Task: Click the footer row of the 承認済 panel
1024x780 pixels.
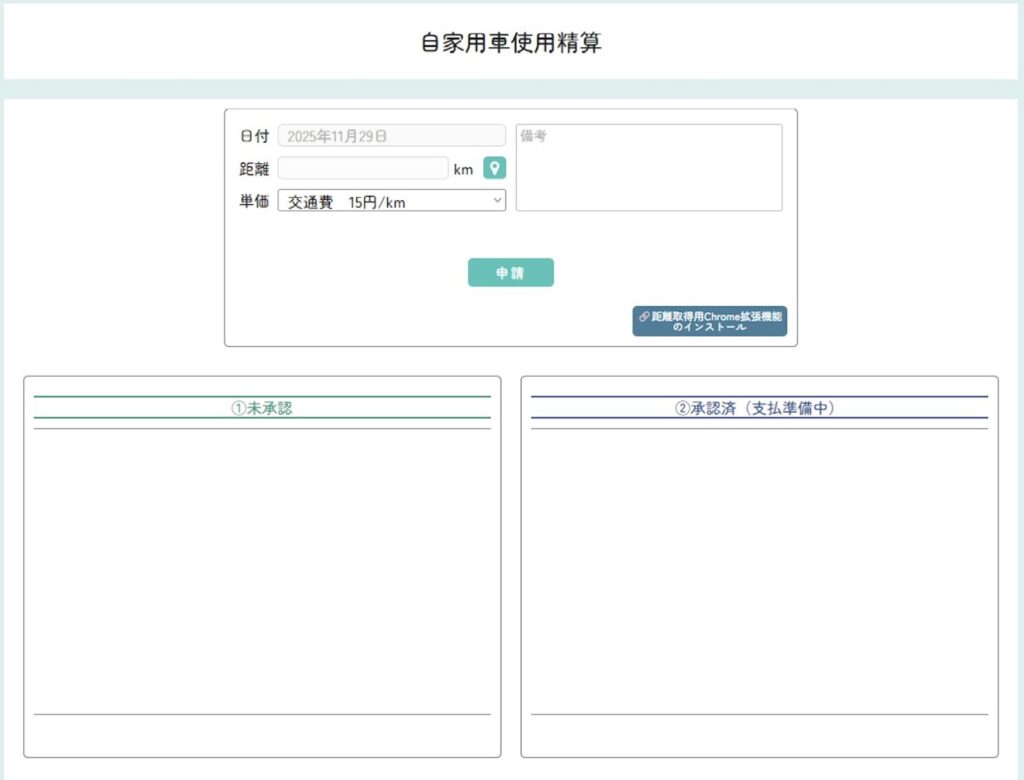Action: tap(759, 734)
